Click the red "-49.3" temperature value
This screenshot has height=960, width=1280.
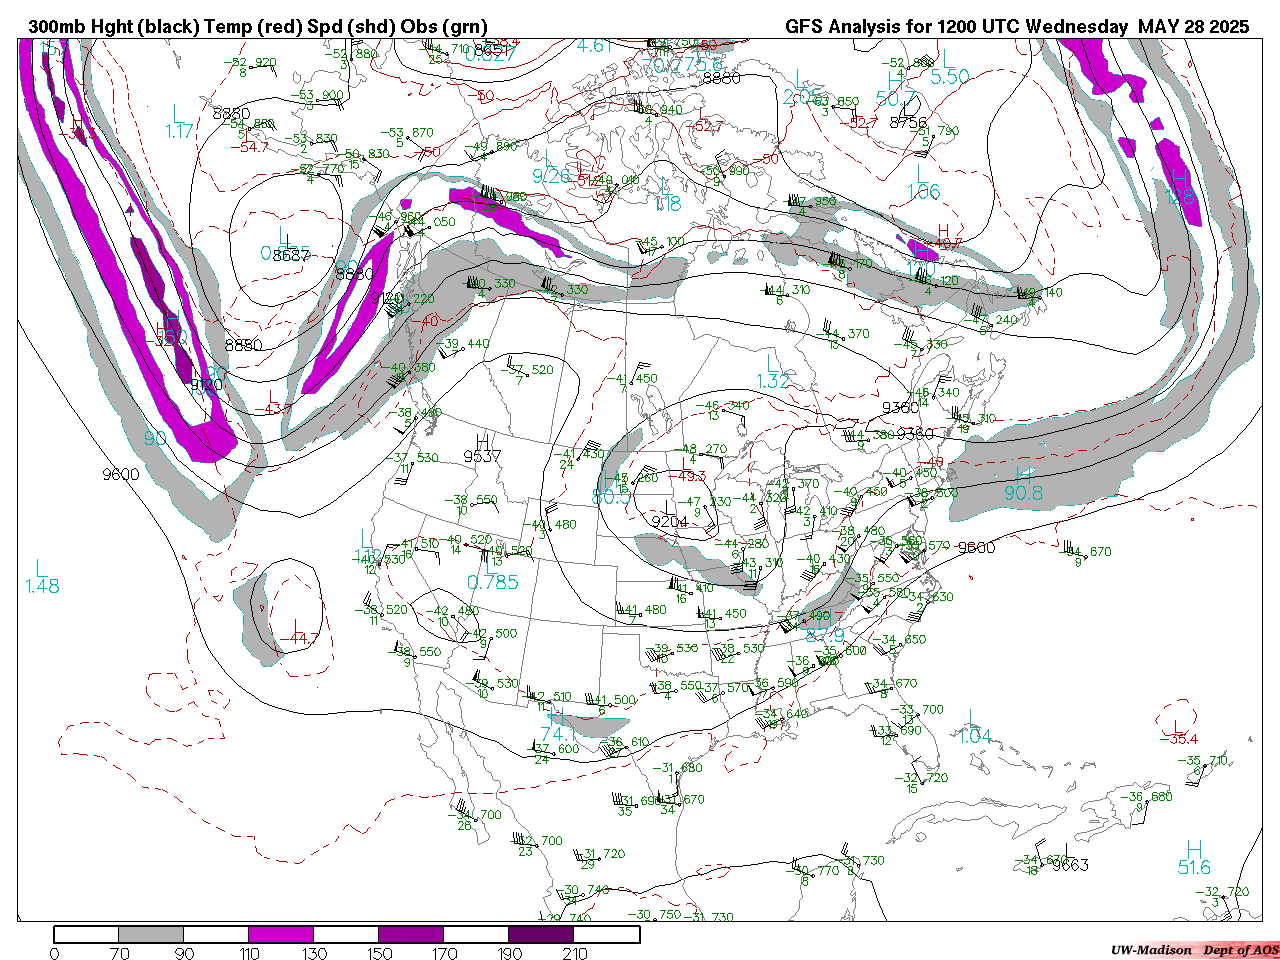point(687,475)
